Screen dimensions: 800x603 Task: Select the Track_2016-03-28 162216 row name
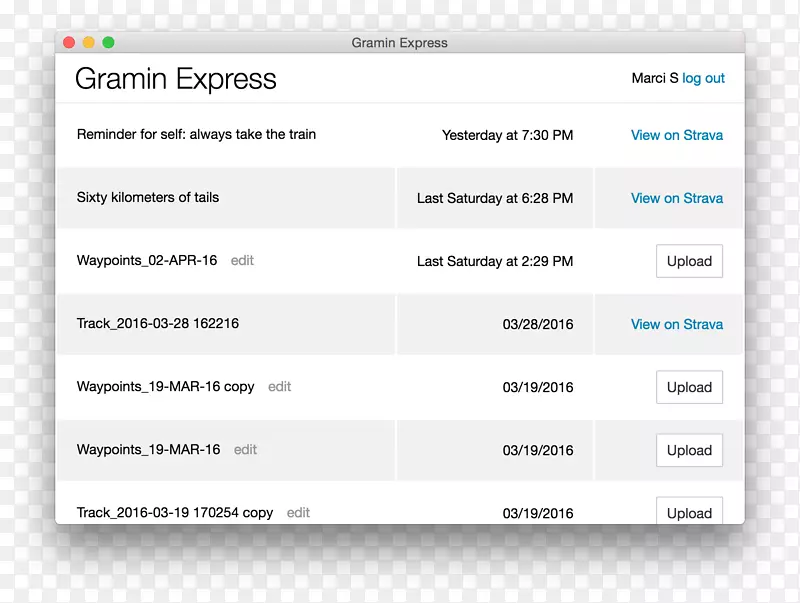point(157,324)
